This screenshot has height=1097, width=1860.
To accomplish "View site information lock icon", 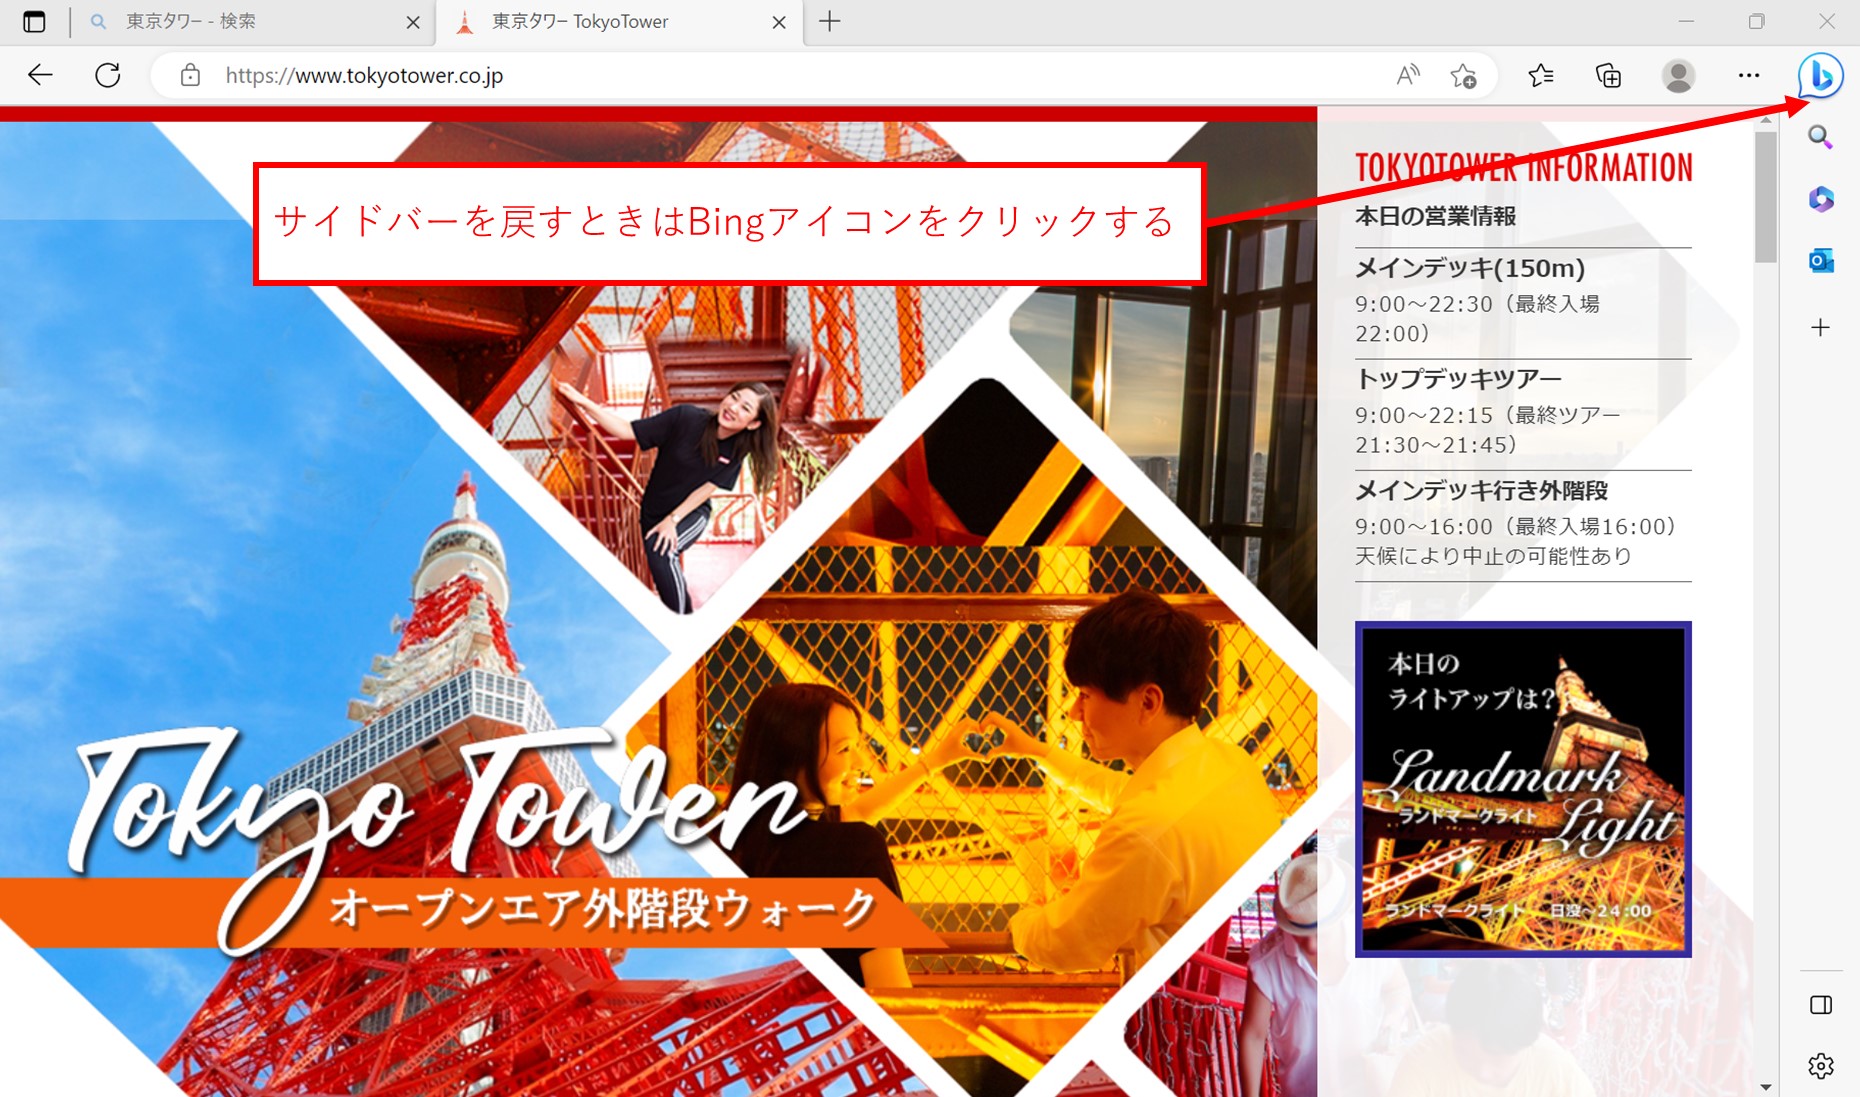I will (190, 75).
